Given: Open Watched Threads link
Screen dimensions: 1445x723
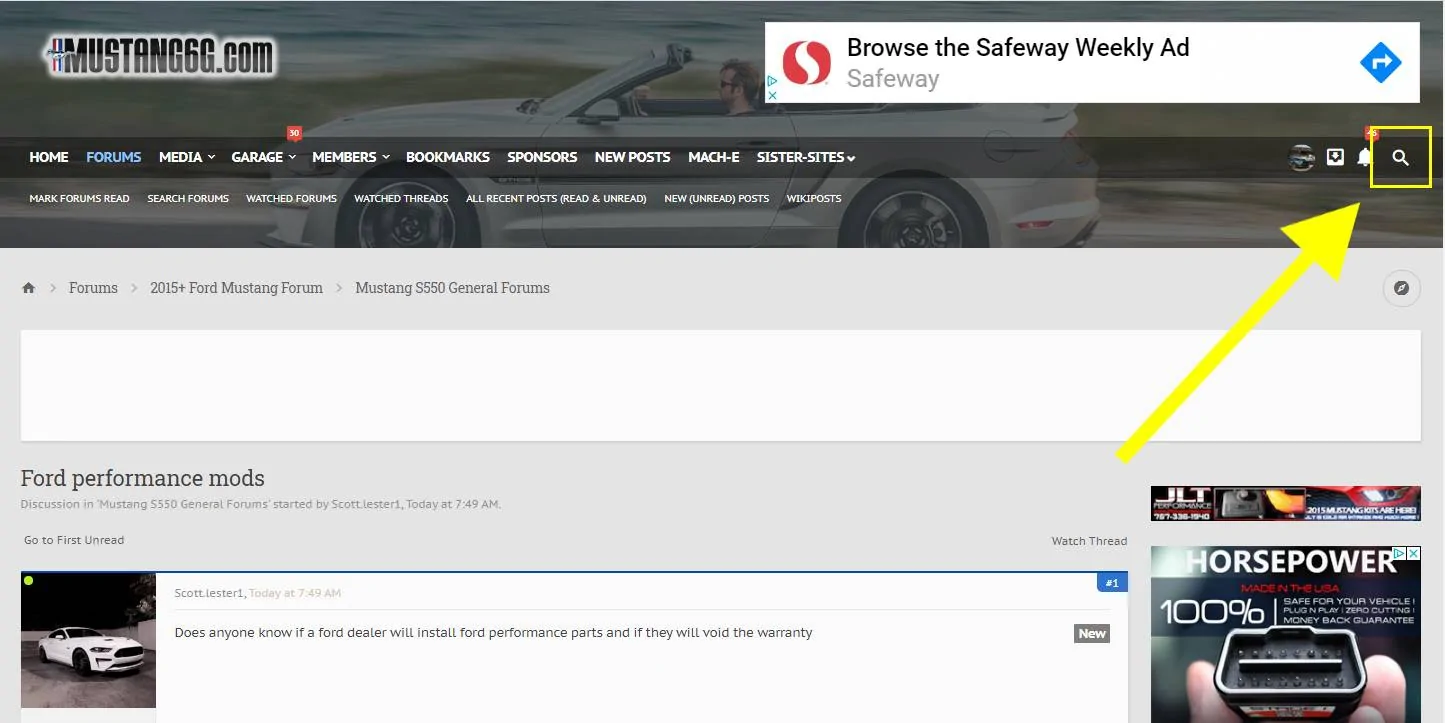Looking at the screenshot, I should click(x=401, y=198).
